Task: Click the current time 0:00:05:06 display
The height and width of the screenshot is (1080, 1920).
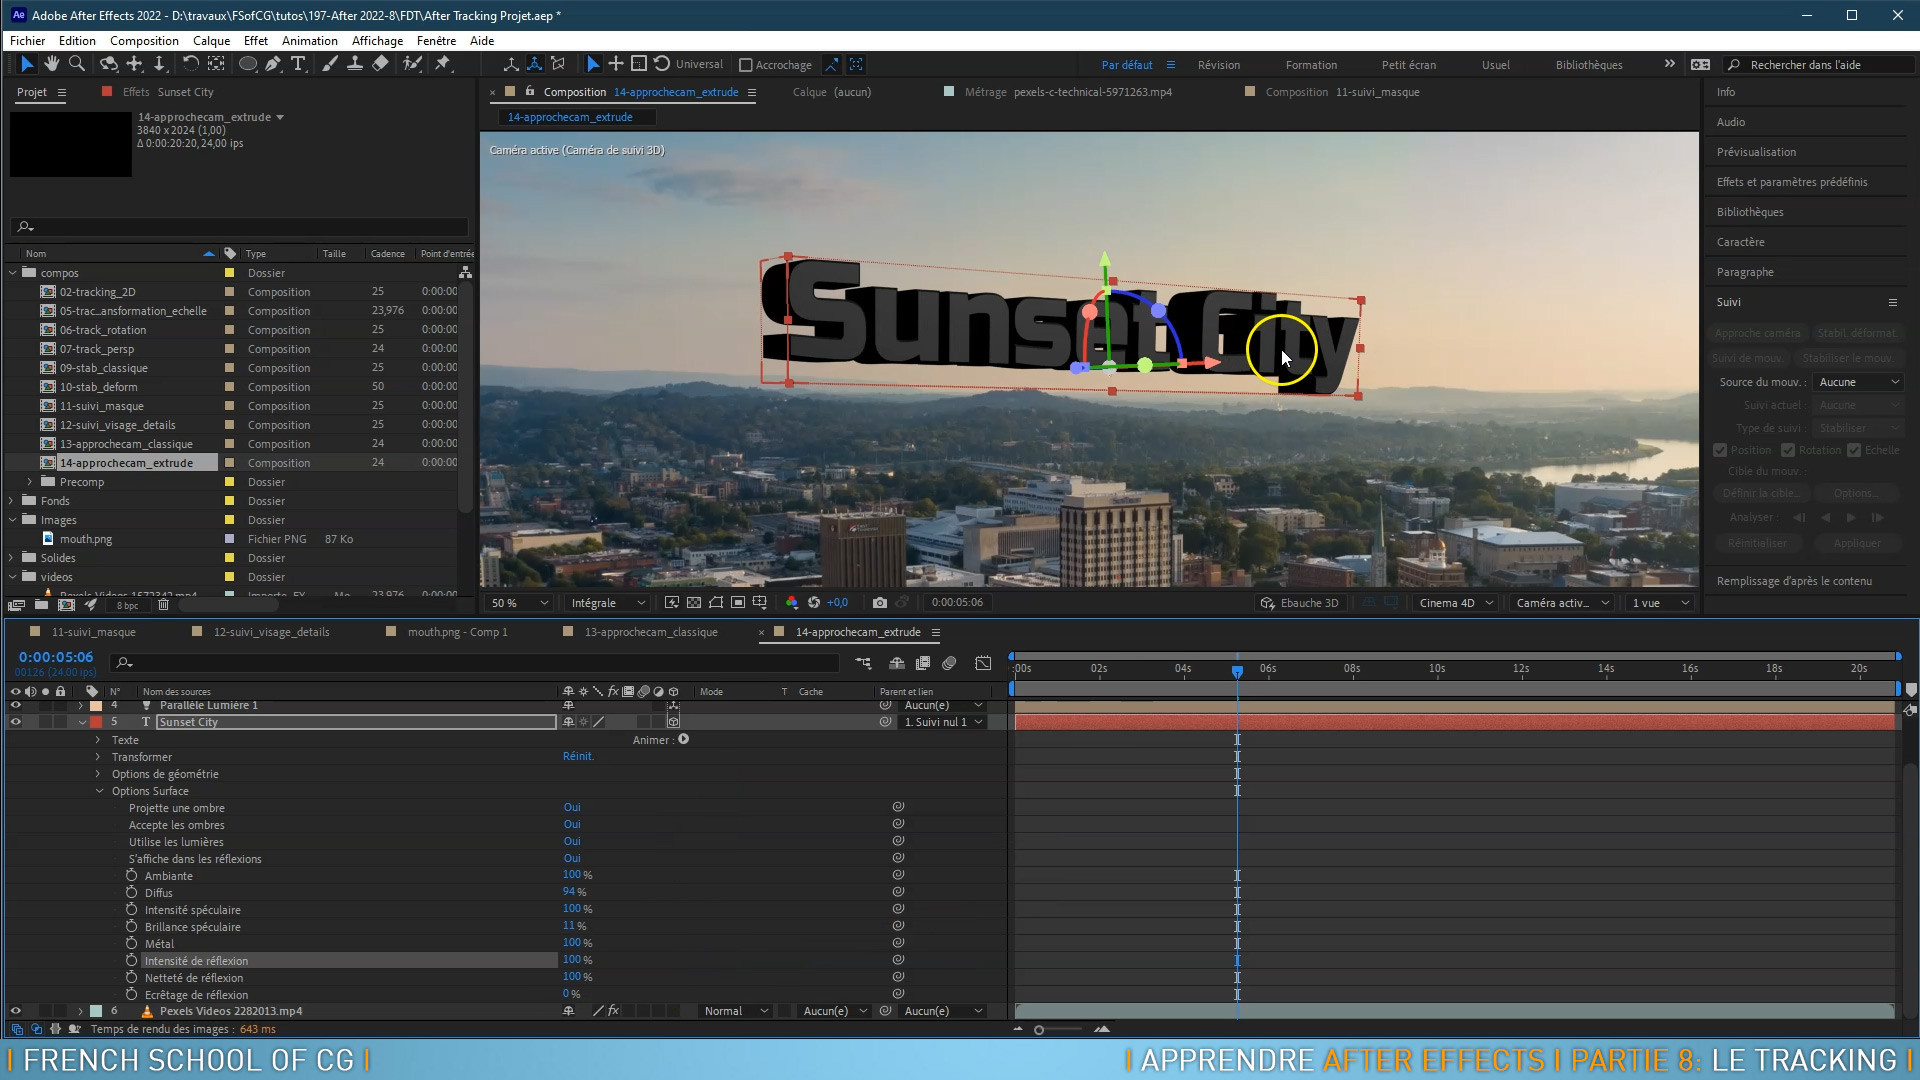Action: click(56, 657)
